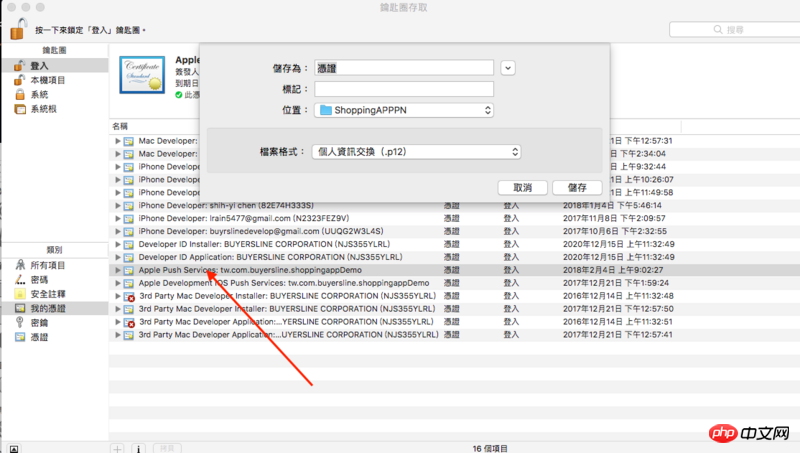The width and height of the screenshot is (800, 453).
Task: Expand the first Mac Developer certificate row
Action: pos(118,141)
